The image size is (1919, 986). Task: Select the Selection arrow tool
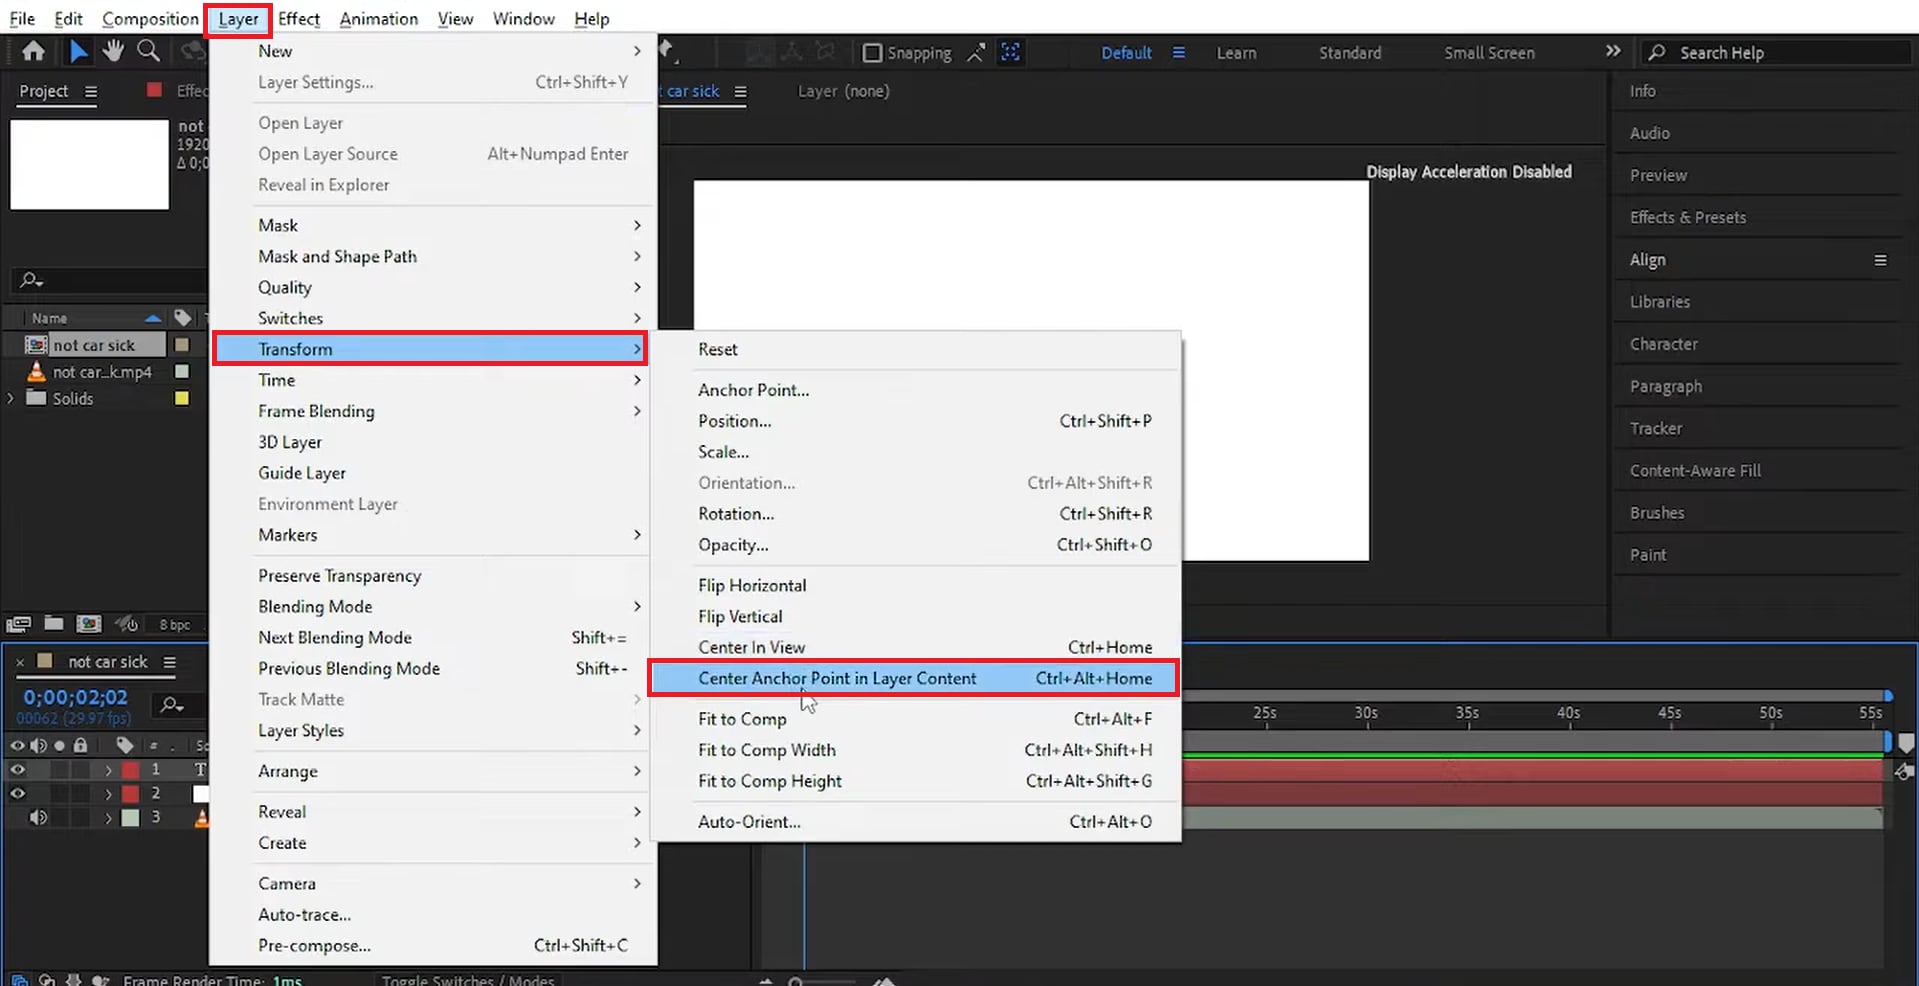click(x=78, y=51)
